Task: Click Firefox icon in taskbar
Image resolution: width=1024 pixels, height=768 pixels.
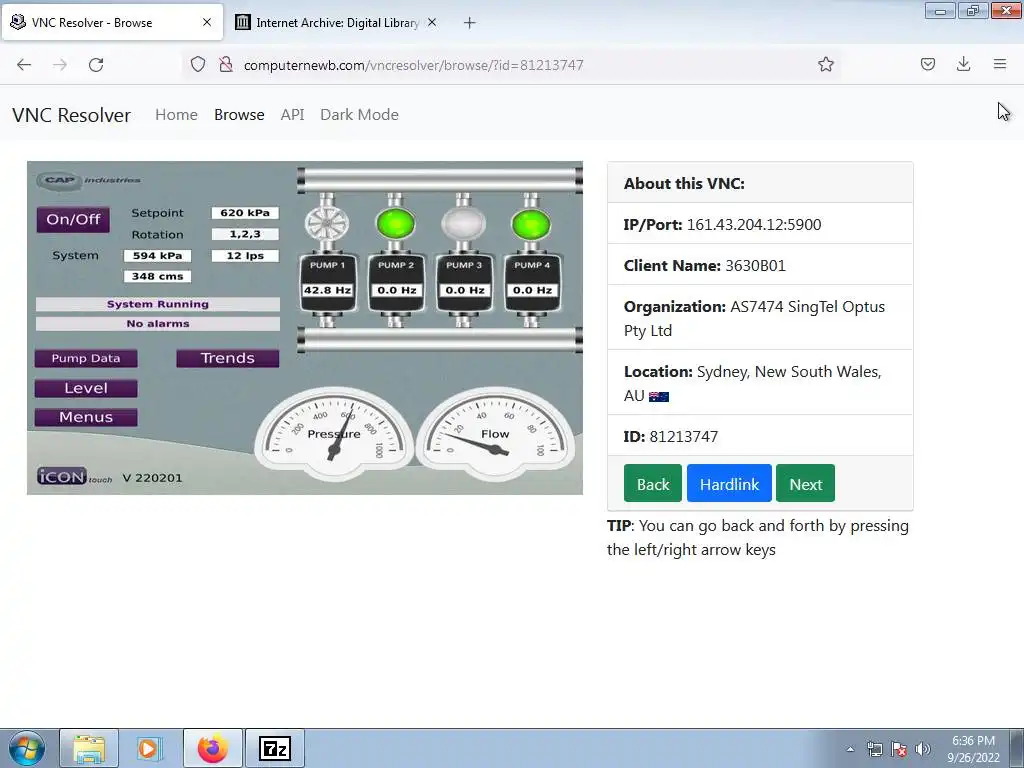Action: coord(213,748)
